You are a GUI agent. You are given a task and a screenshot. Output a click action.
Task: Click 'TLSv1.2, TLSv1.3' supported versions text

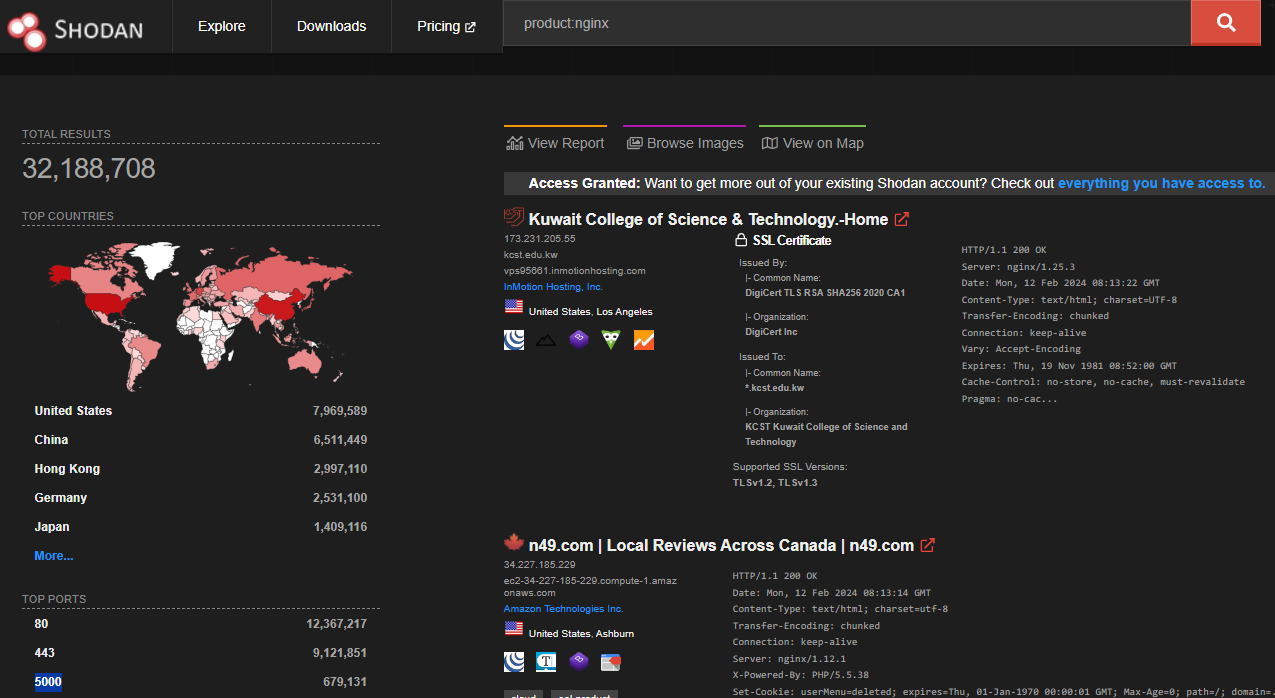click(x=775, y=483)
